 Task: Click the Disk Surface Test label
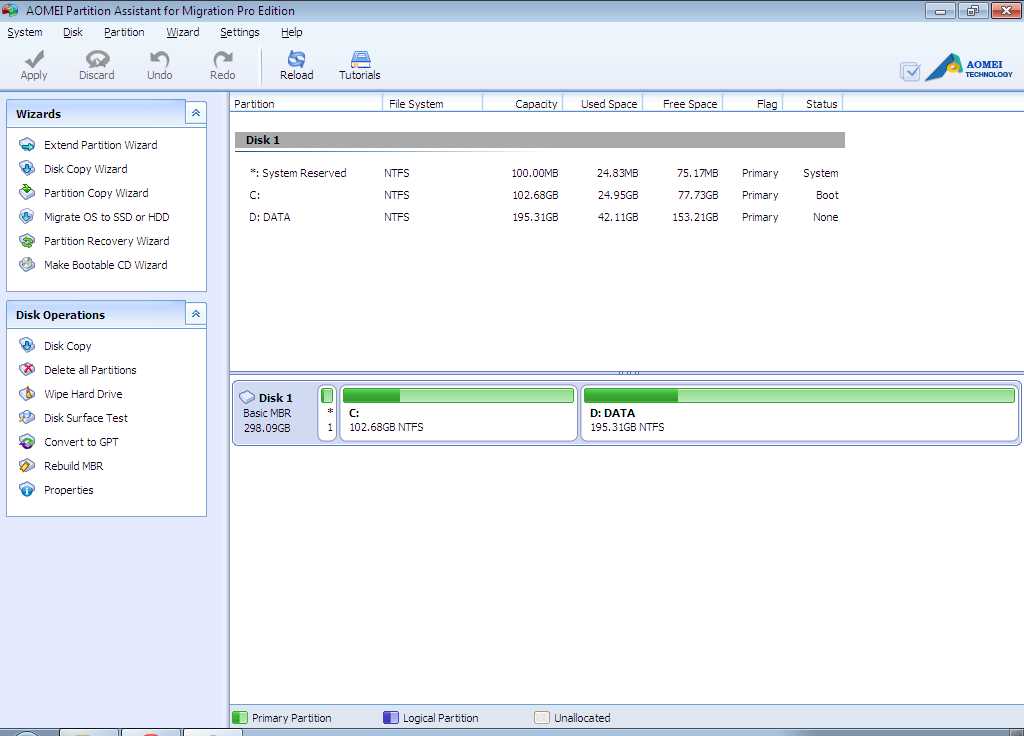tap(86, 418)
